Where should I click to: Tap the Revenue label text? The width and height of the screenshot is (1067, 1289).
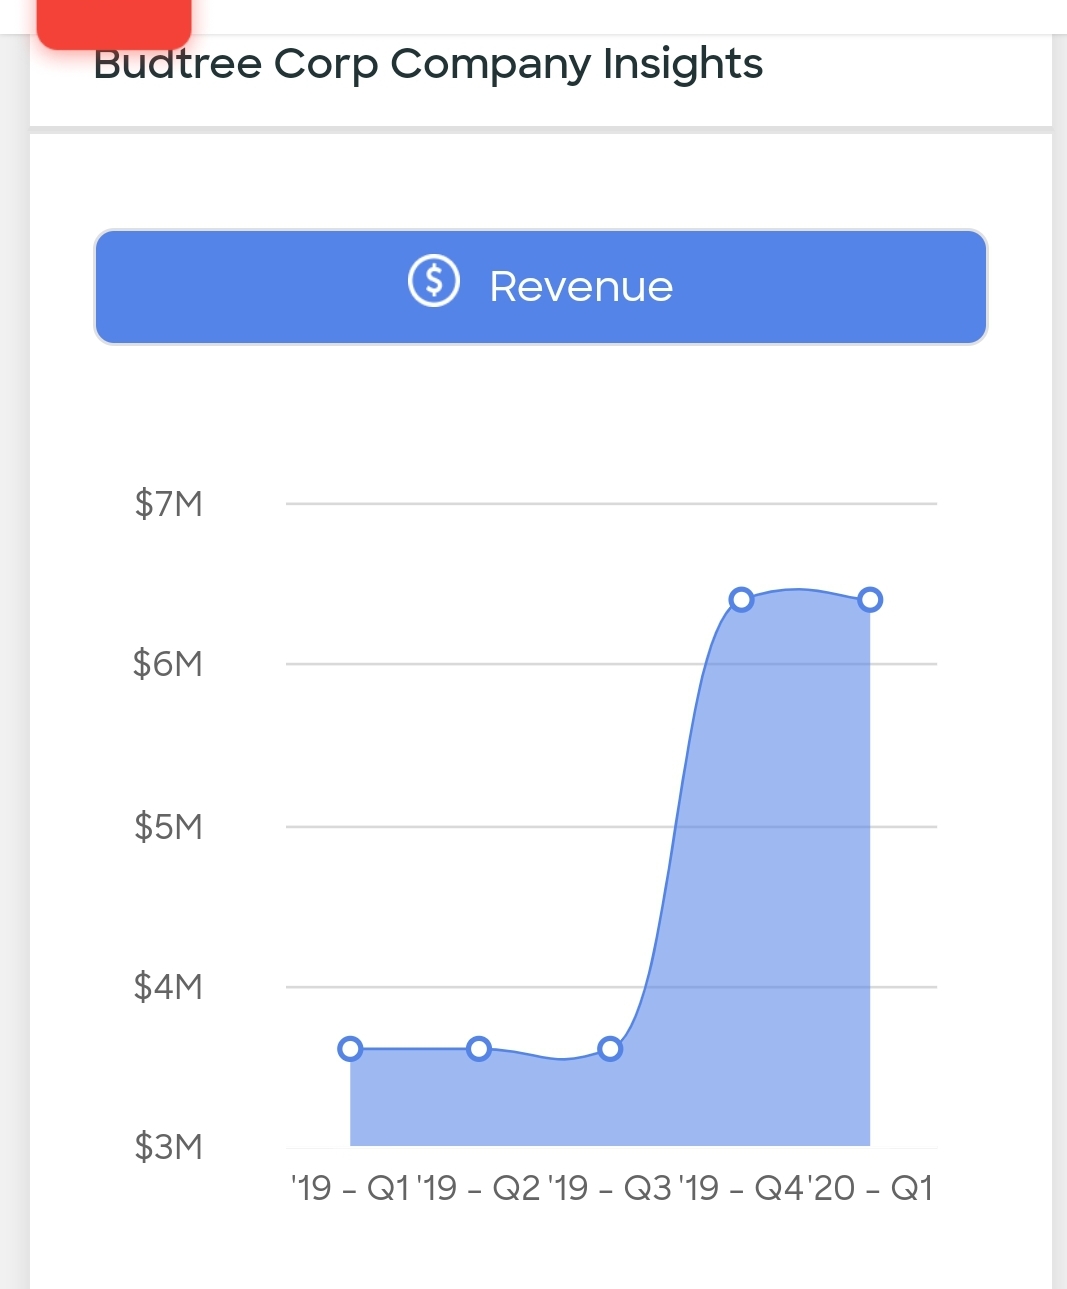point(581,287)
